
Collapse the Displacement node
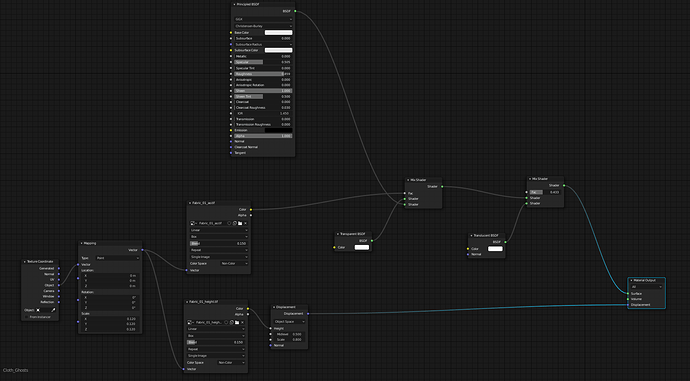(x=274, y=307)
